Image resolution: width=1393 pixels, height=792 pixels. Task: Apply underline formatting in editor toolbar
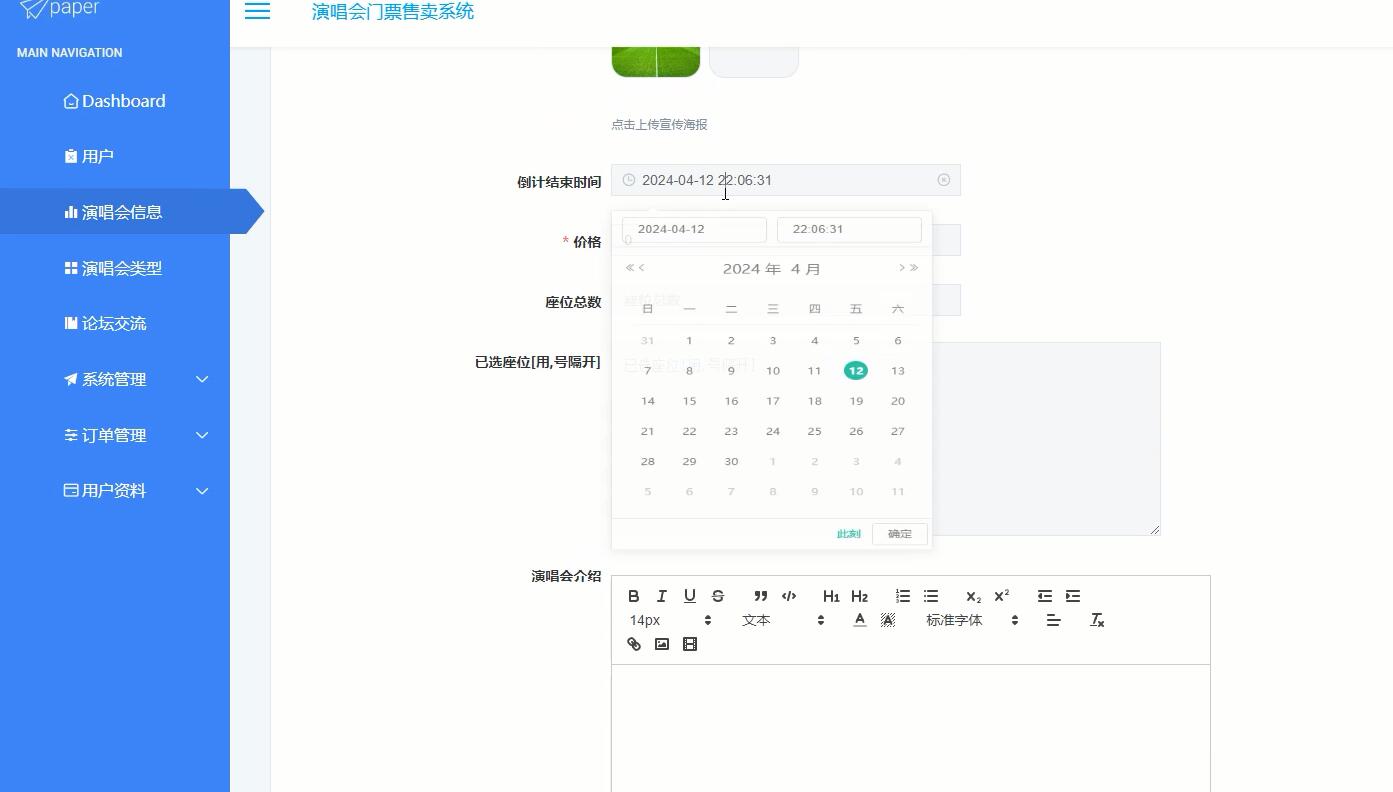point(689,596)
